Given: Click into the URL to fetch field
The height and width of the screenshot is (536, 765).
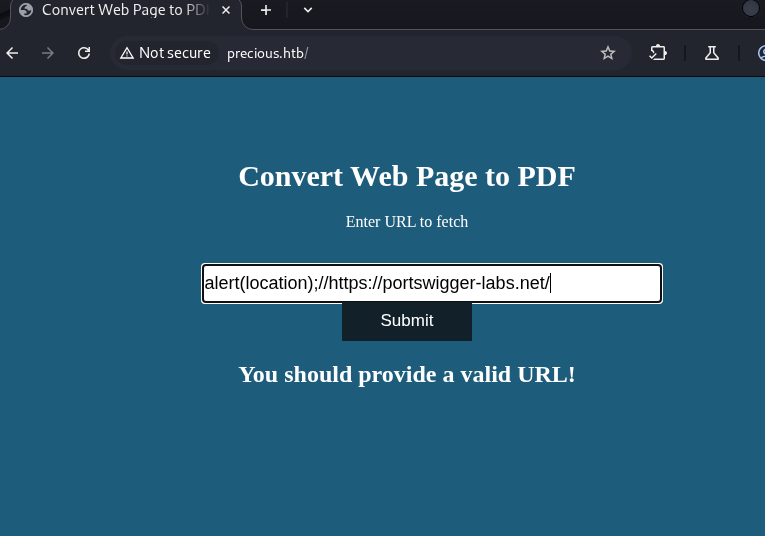Looking at the screenshot, I should (431, 283).
